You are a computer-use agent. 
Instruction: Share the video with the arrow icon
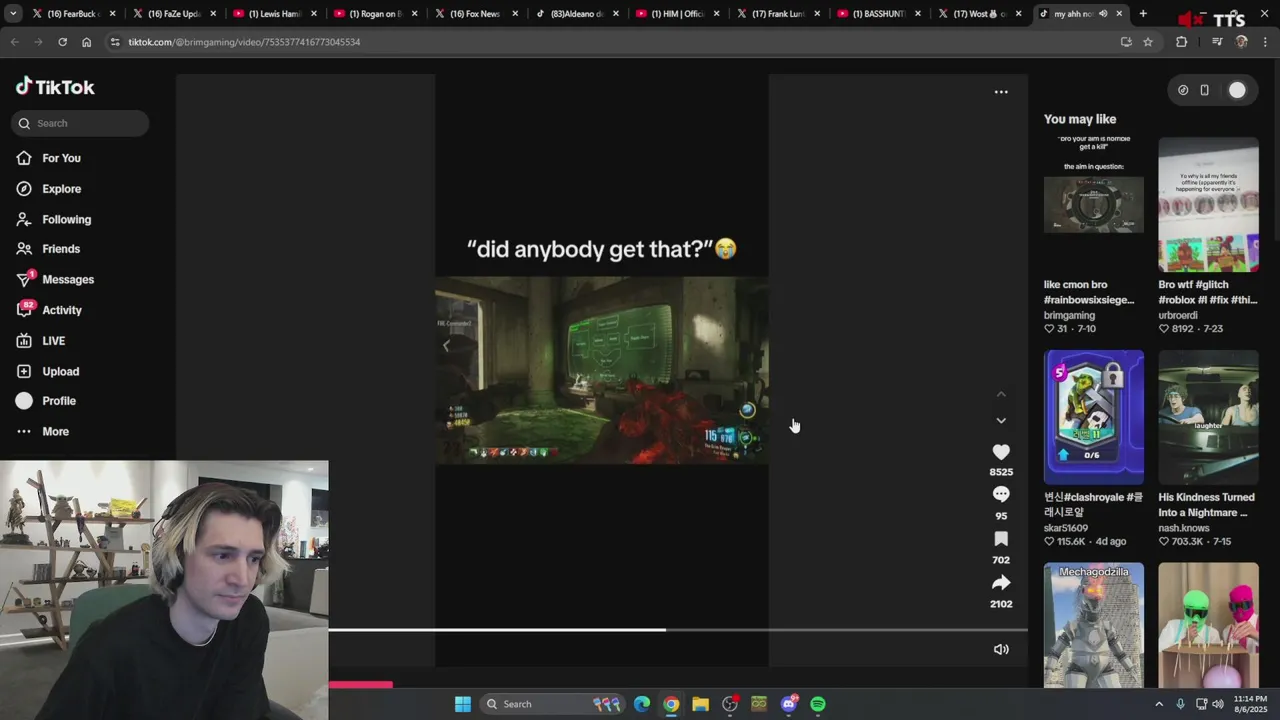pyautogui.click(x=1001, y=583)
